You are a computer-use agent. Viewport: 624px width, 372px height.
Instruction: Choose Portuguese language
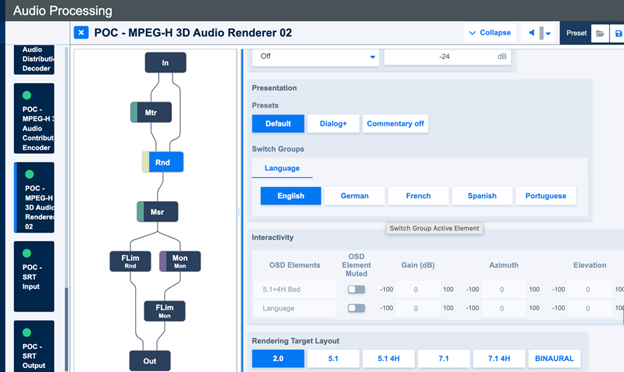point(546,196)
